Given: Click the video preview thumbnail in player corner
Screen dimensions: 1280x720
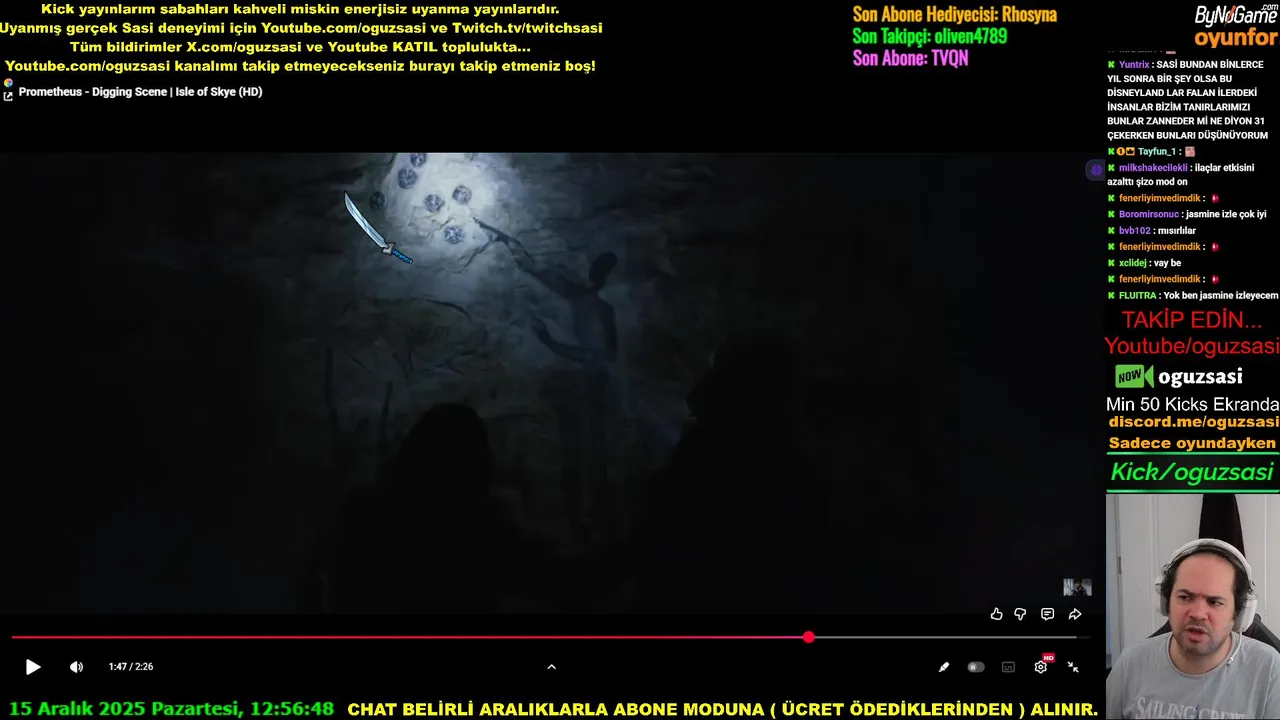Looking at the screenshot, I should tap(1077, 587).
